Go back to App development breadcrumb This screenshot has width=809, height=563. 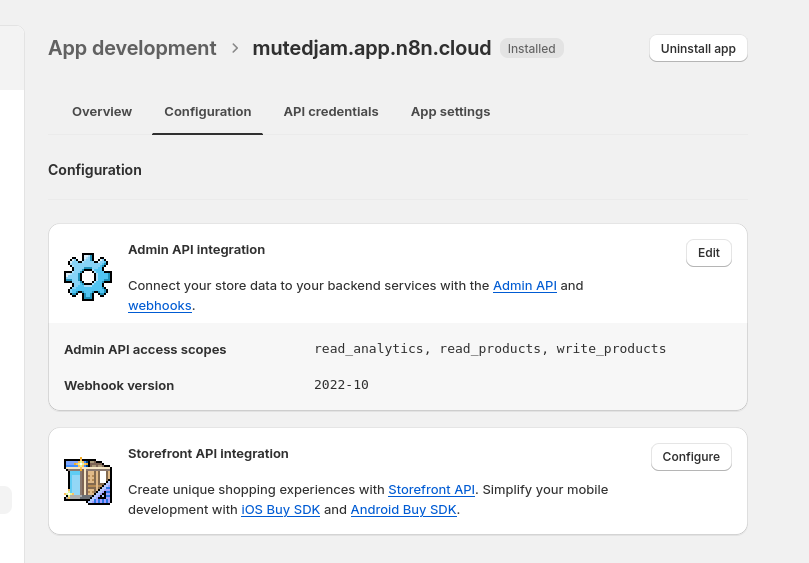[x=132, y=48]
